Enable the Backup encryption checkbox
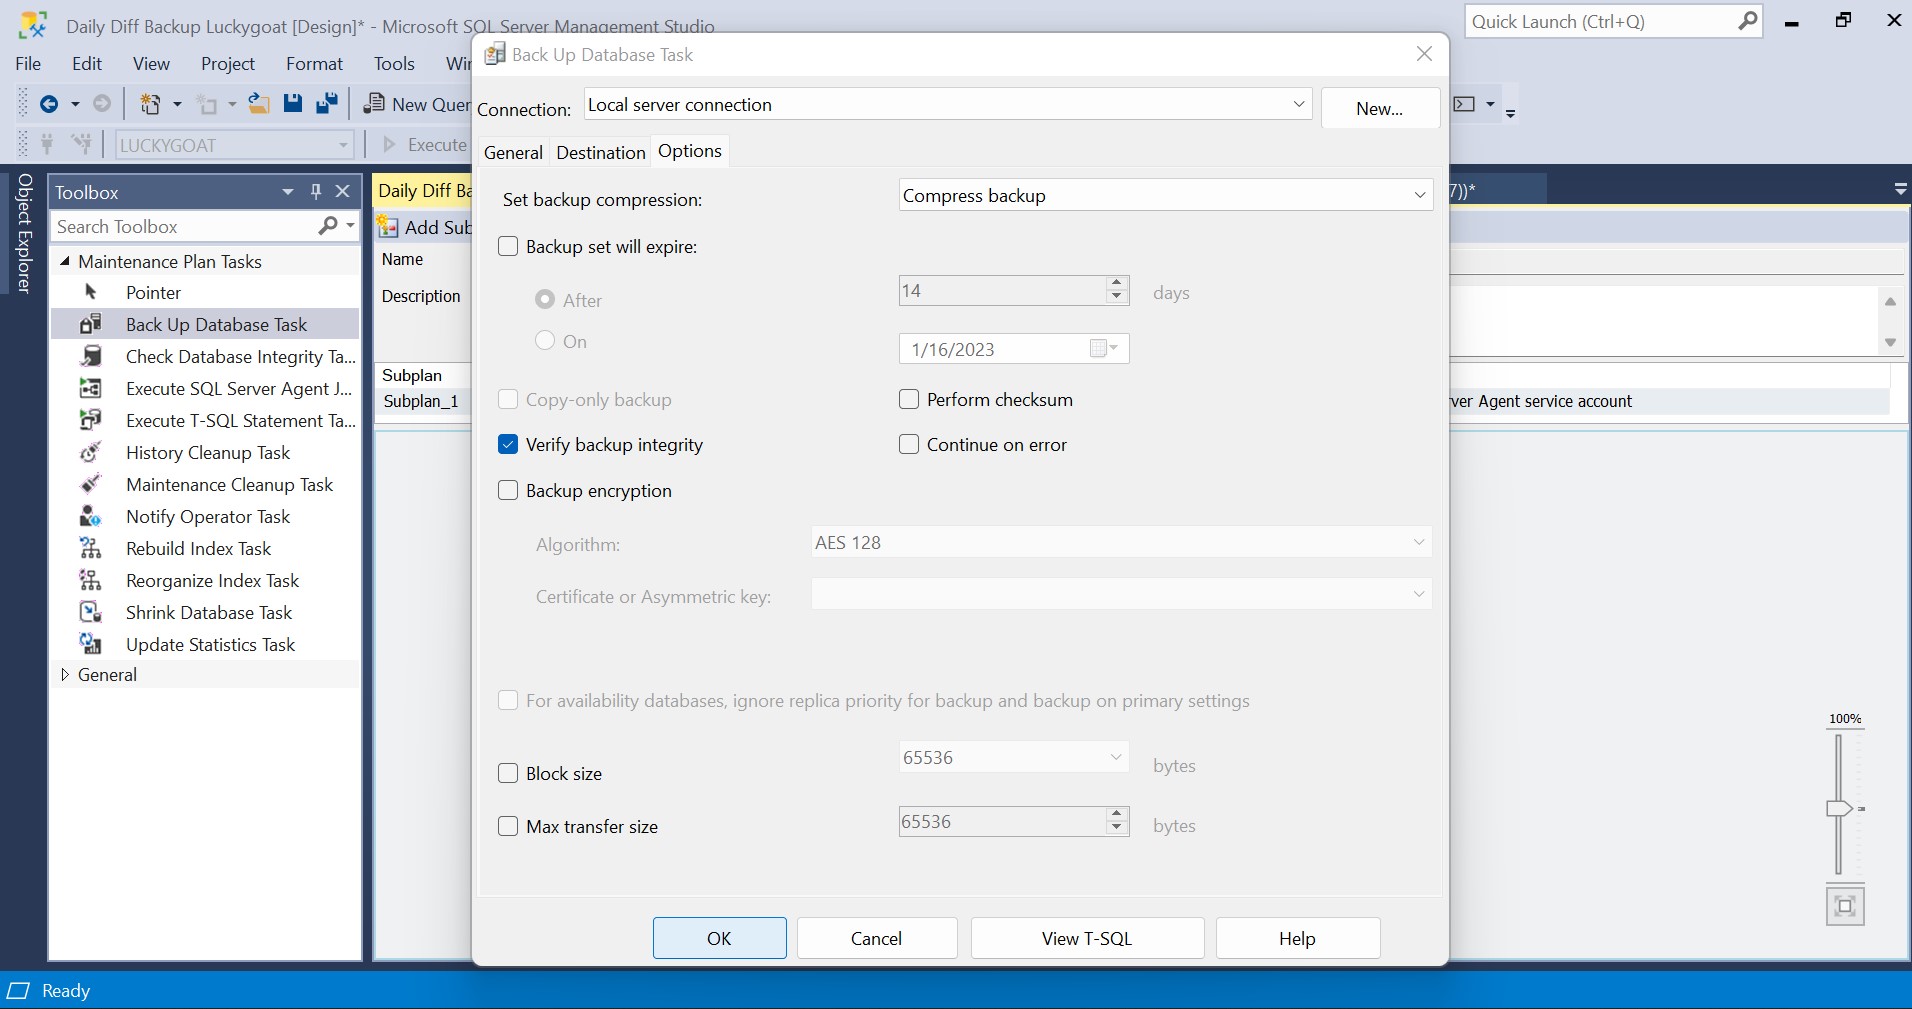Image resolution: width=1912 pixels, height=1009 pixels. [508, 491]
